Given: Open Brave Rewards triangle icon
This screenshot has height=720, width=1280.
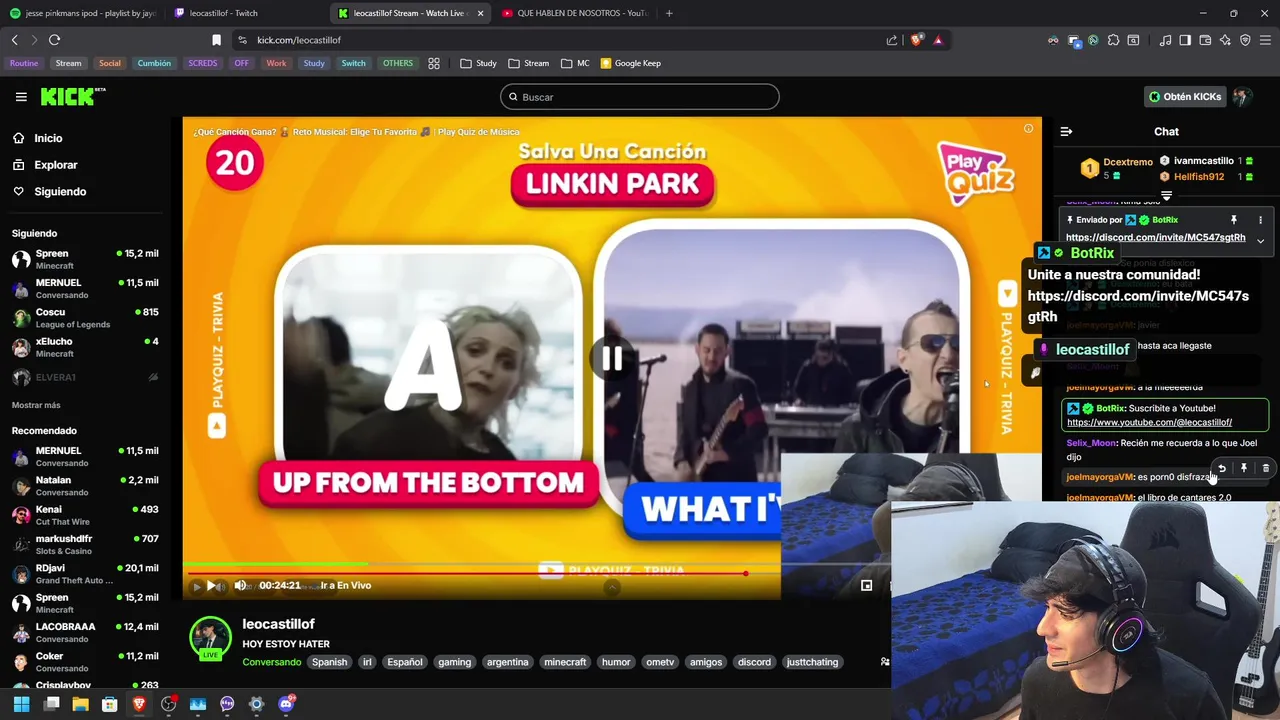Looking at the screenshot, I should (938, 40).
